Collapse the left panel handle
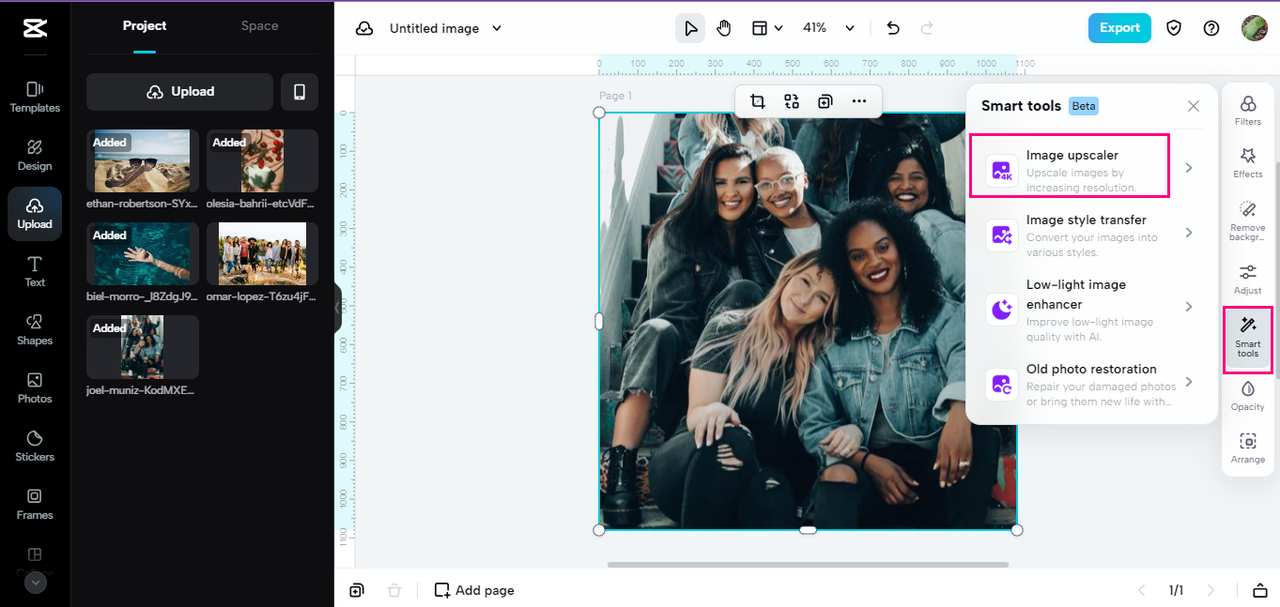Viewport: 1280px width, 607px height. (x=338, y=307)
